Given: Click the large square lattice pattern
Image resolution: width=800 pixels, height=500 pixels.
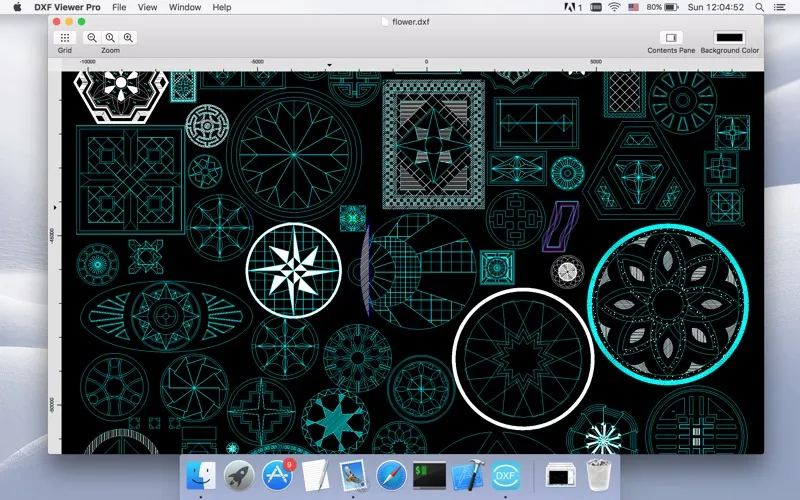Looking at the screenshot, I should click(131, 180).
